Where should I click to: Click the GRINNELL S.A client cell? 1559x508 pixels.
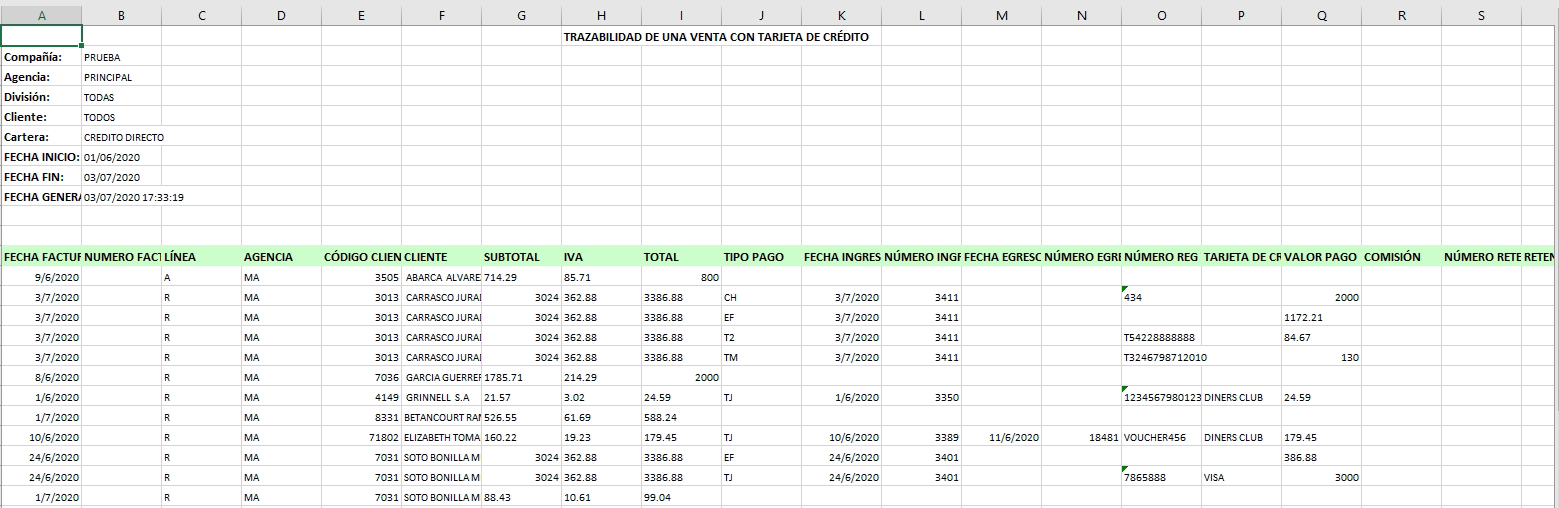tap(440, 397)
